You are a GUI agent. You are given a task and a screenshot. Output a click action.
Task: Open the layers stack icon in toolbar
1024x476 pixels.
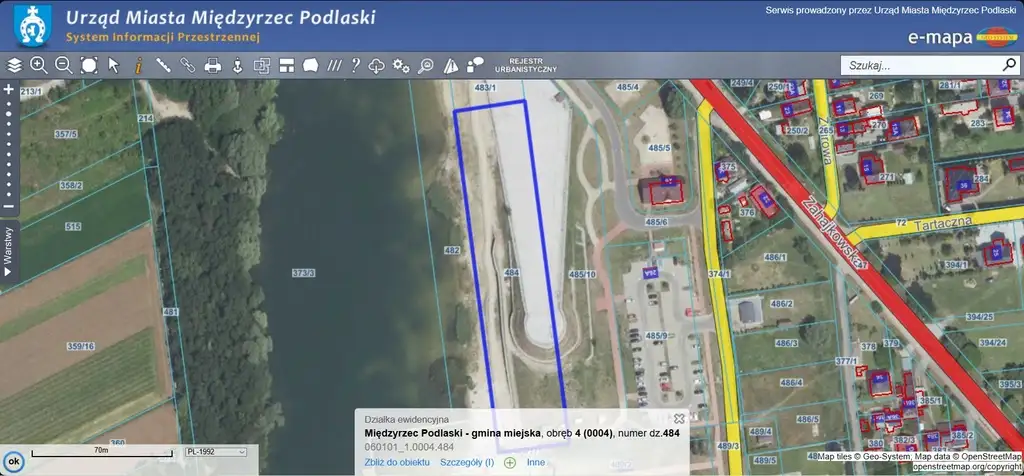pos(14,65)
